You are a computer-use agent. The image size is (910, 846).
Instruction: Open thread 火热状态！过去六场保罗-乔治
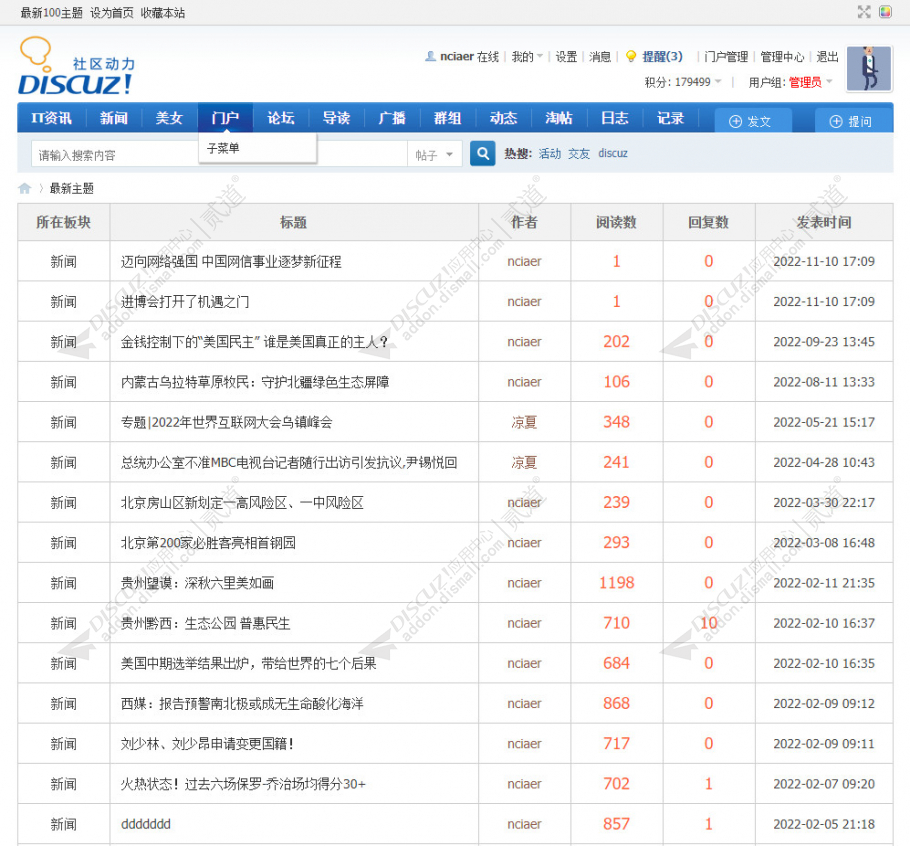pyautogui.click(x=243, y=784)
